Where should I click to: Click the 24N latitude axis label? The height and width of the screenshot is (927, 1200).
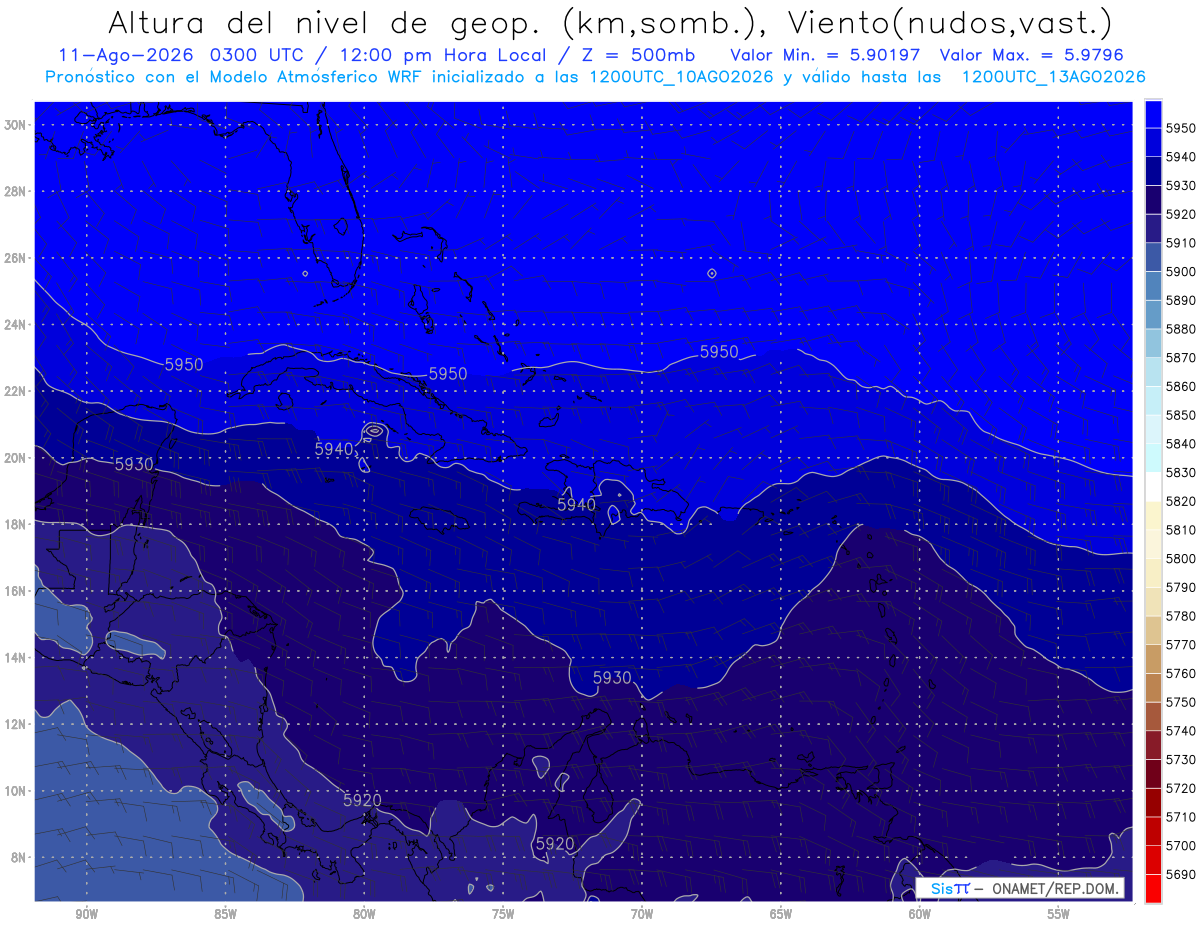click(x=16, y=325)
